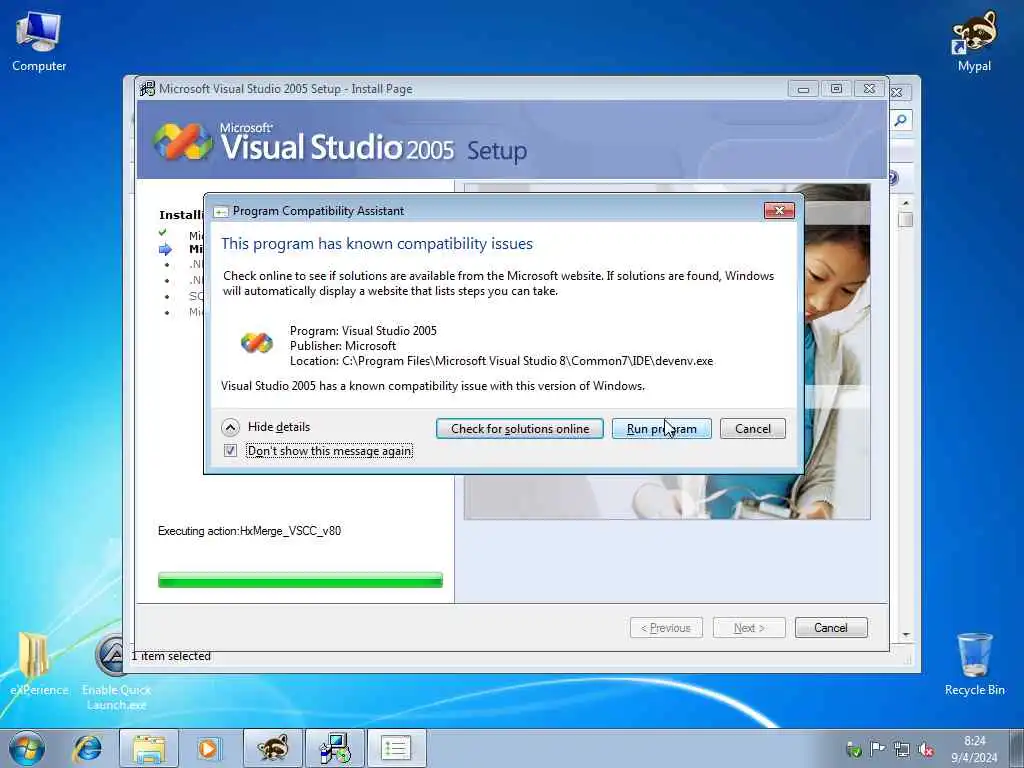Collapse details with Hide details chevron
The height and width of the screenshot is (768, 1024).
click(x=230, y=427)
